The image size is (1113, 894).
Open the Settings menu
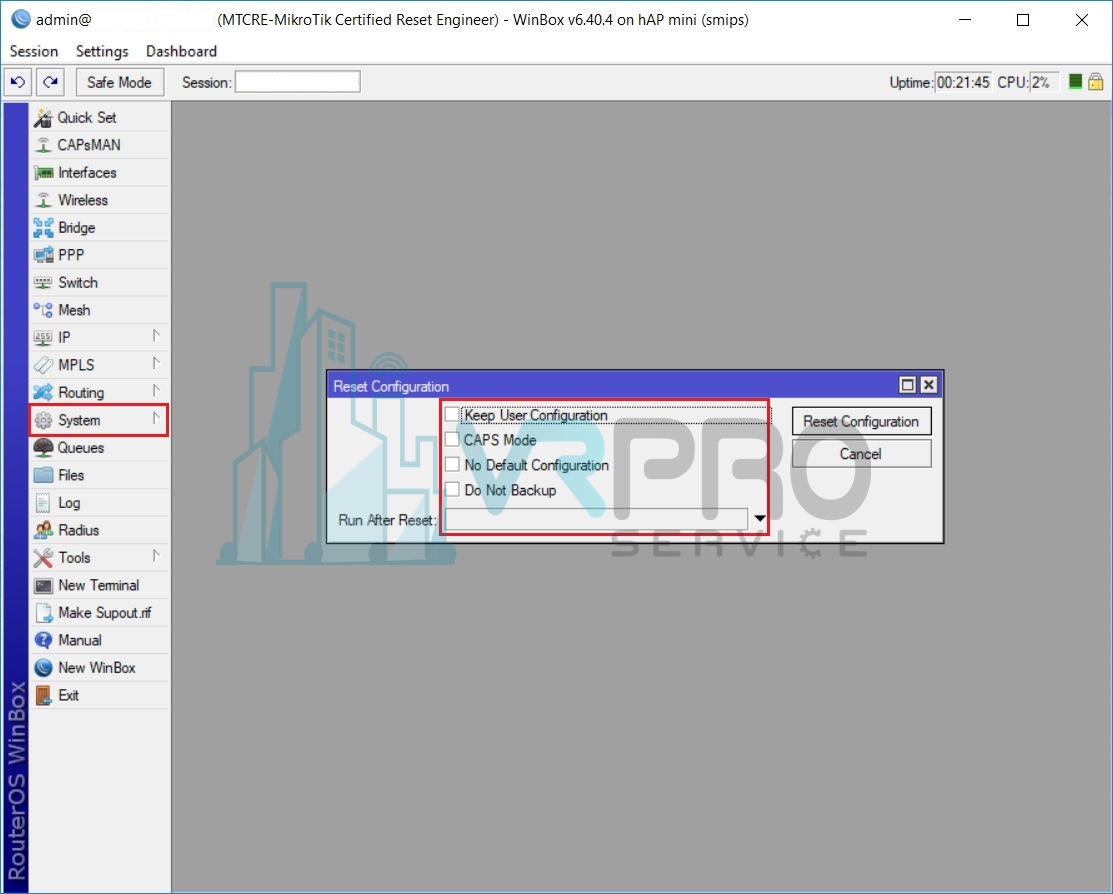click(x=102, y=51)
